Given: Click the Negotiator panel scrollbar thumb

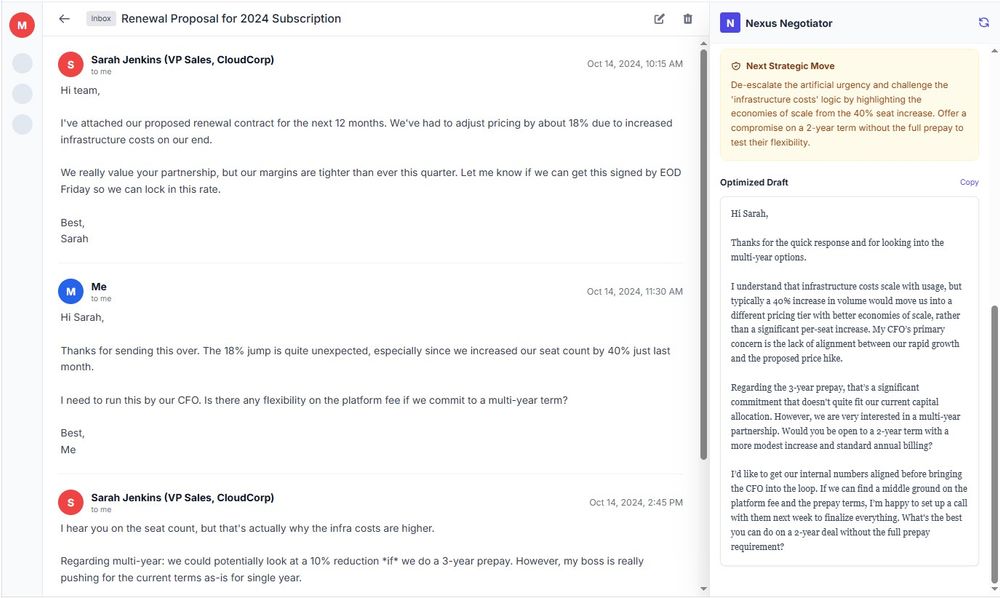Looking at the screenshot, I should pyautogui.click(x=994, y=444).
